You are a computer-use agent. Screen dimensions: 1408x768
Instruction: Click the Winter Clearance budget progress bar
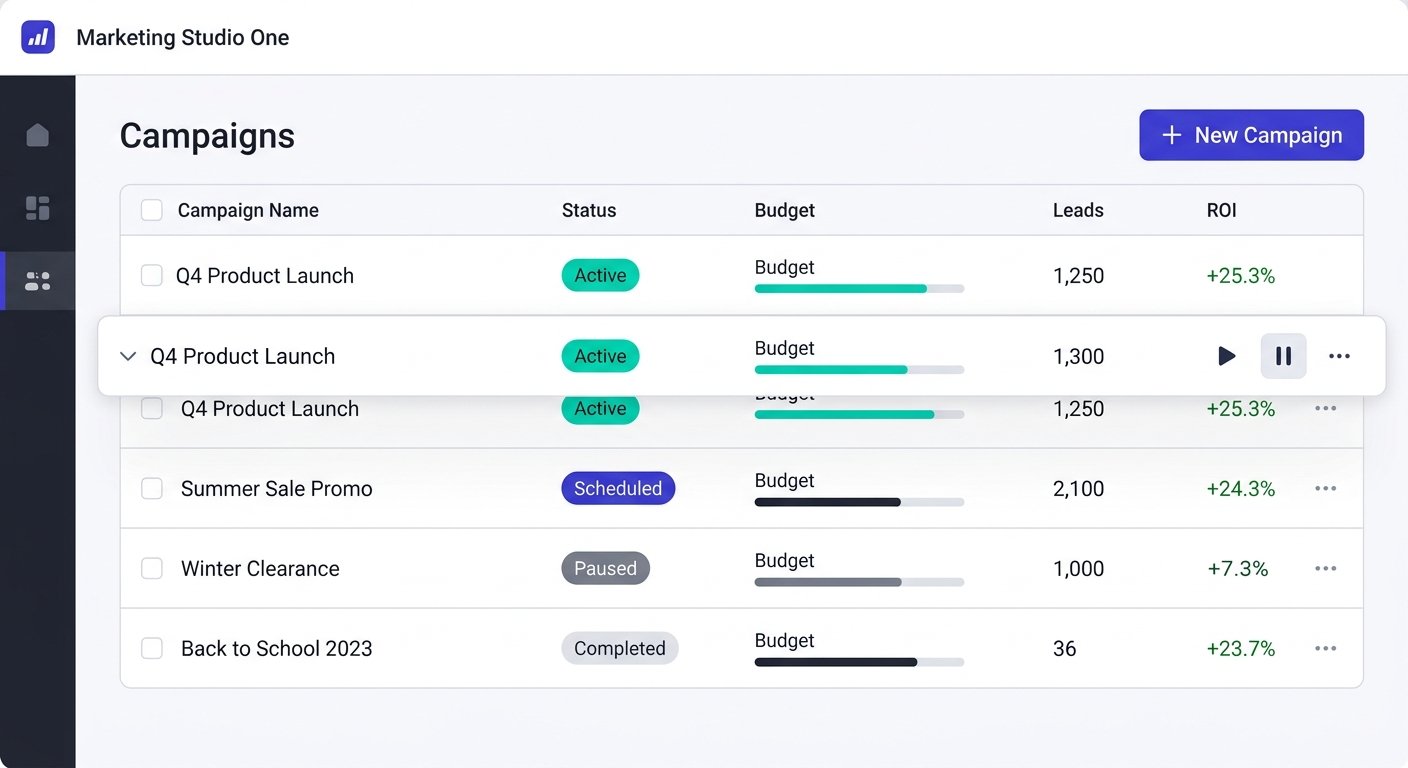pyautogui.click(x=859, y=582)
